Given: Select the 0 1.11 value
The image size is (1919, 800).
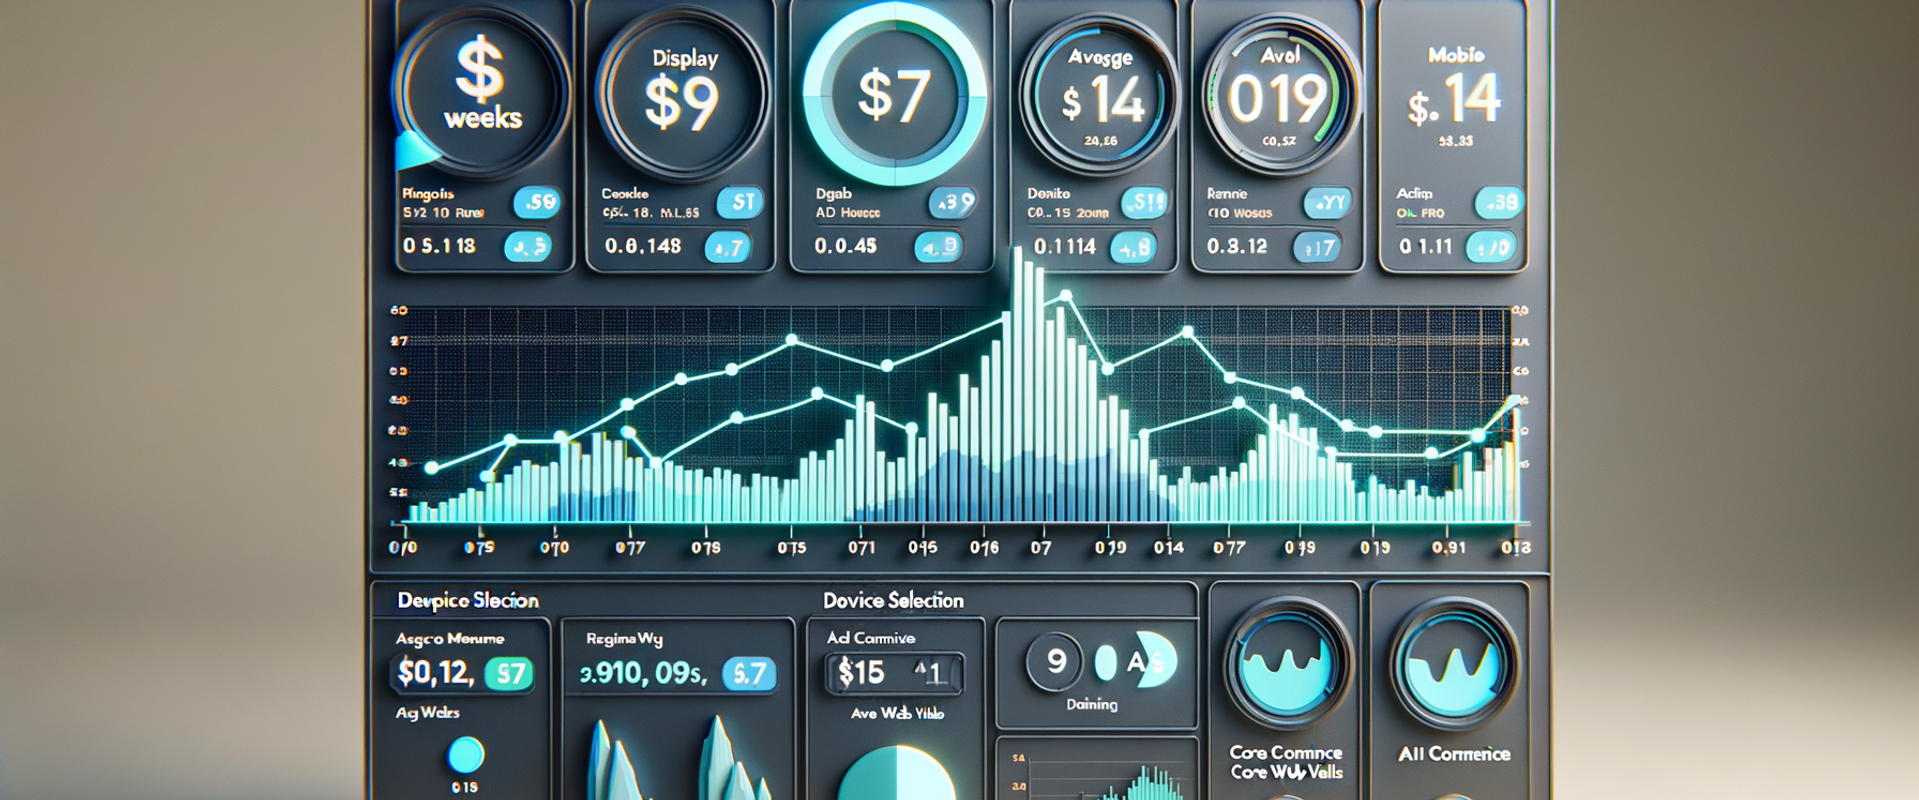Looking at the screenshot, I should (1425, 246).
